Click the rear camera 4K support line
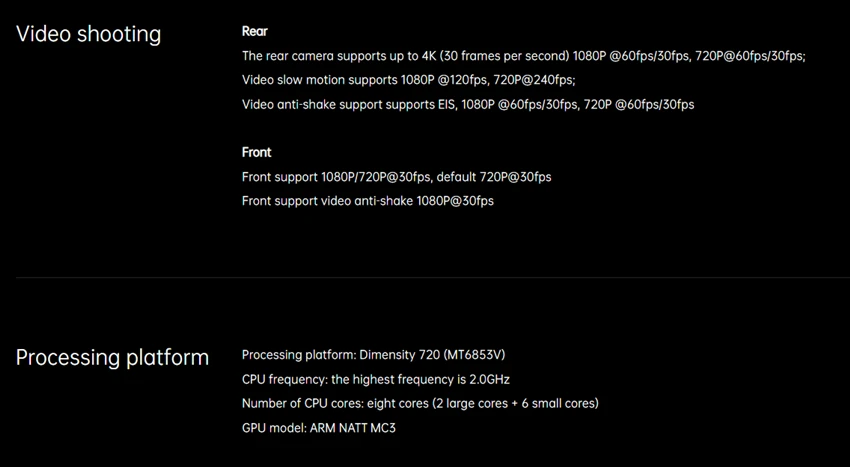The height and width of the screenshot is (467, 850). [523, 56]
